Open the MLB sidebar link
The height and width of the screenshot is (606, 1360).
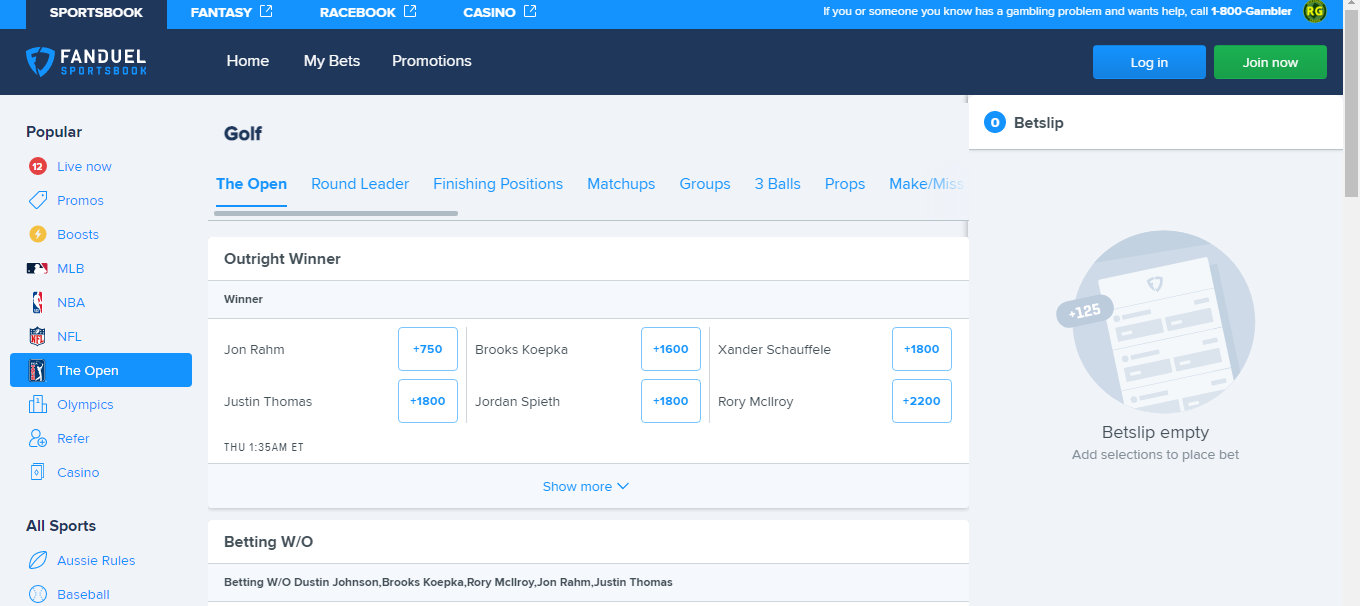click(71, 269)
